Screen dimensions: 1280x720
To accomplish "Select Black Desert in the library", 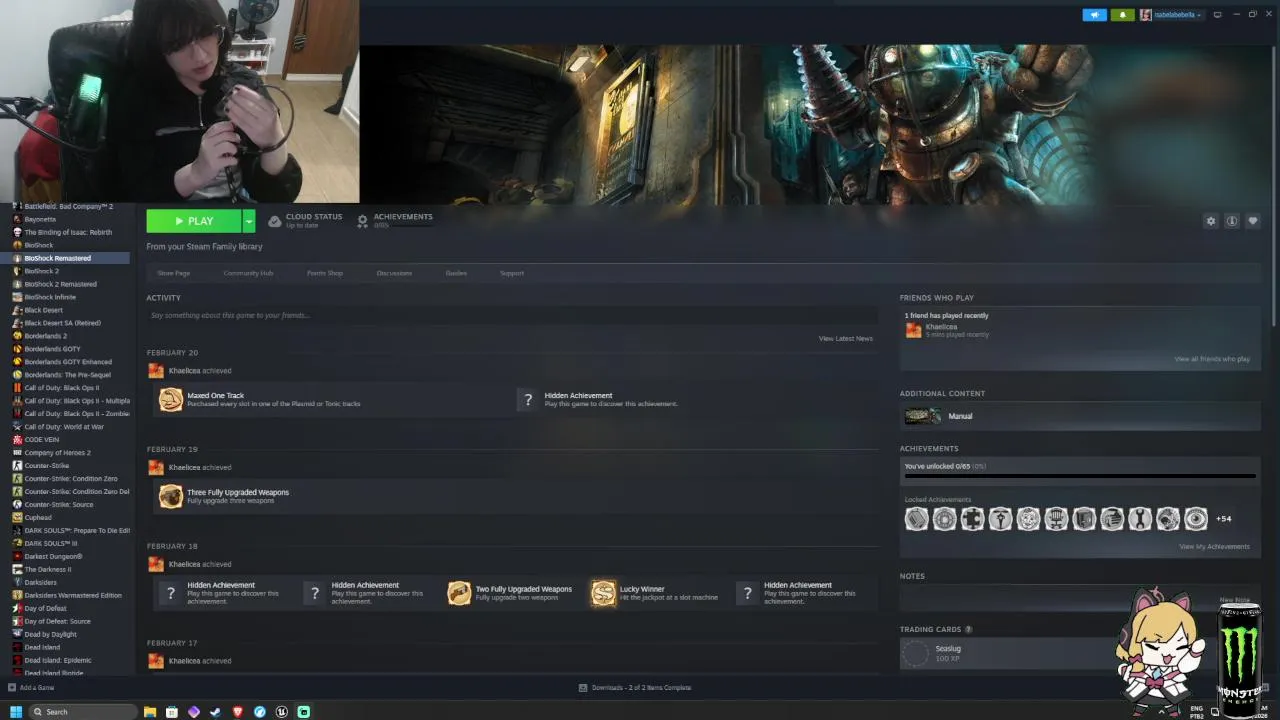I will pyautogui.click(x=43, y=310).
